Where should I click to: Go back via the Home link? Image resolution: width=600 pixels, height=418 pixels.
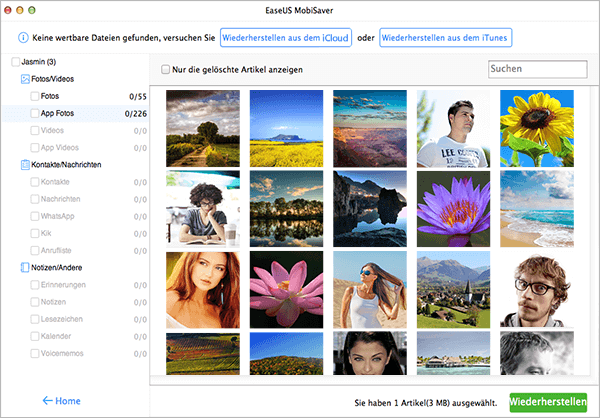point(61,401)
